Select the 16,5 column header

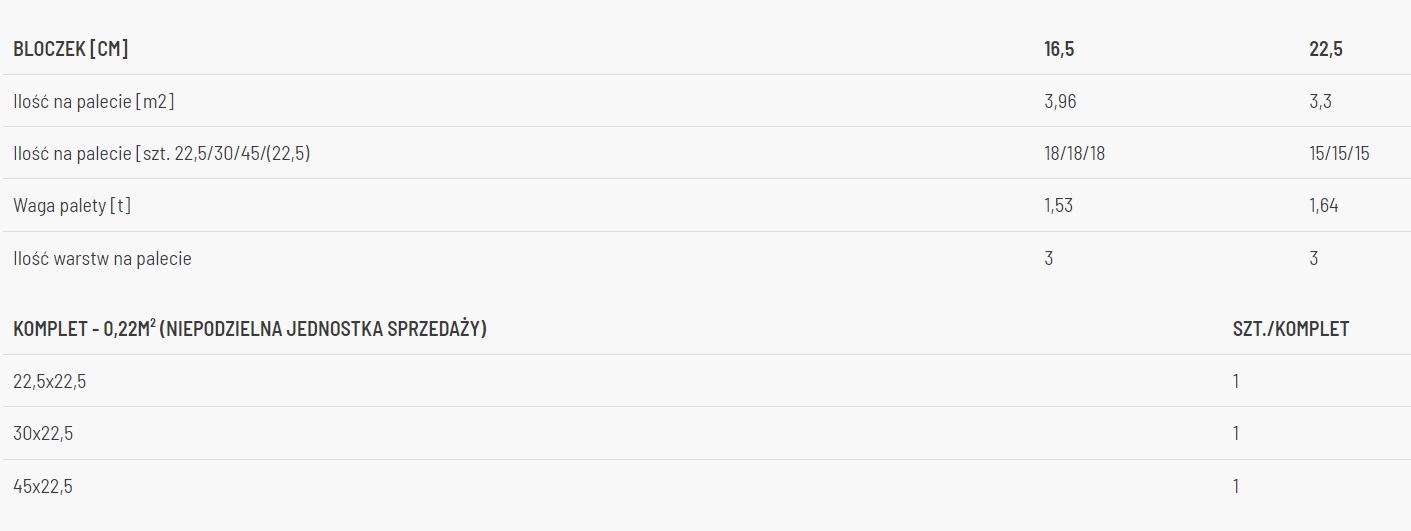coord(1059,49)
